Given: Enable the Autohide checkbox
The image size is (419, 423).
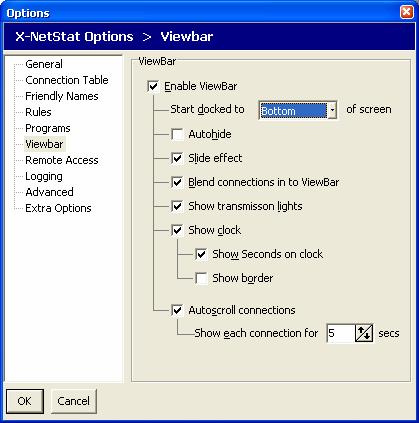Looking at the screenshot, I should (177, 134).
